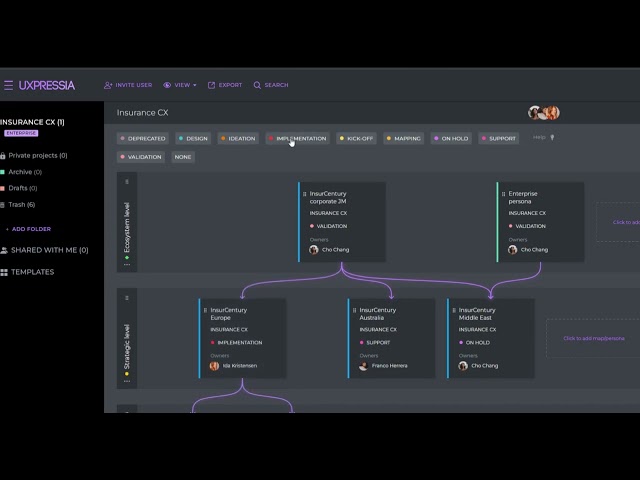Click drag handle on InsurCentury Australia card
The height and width of the screenshot is (480, 640).
[x=354, y=310]
